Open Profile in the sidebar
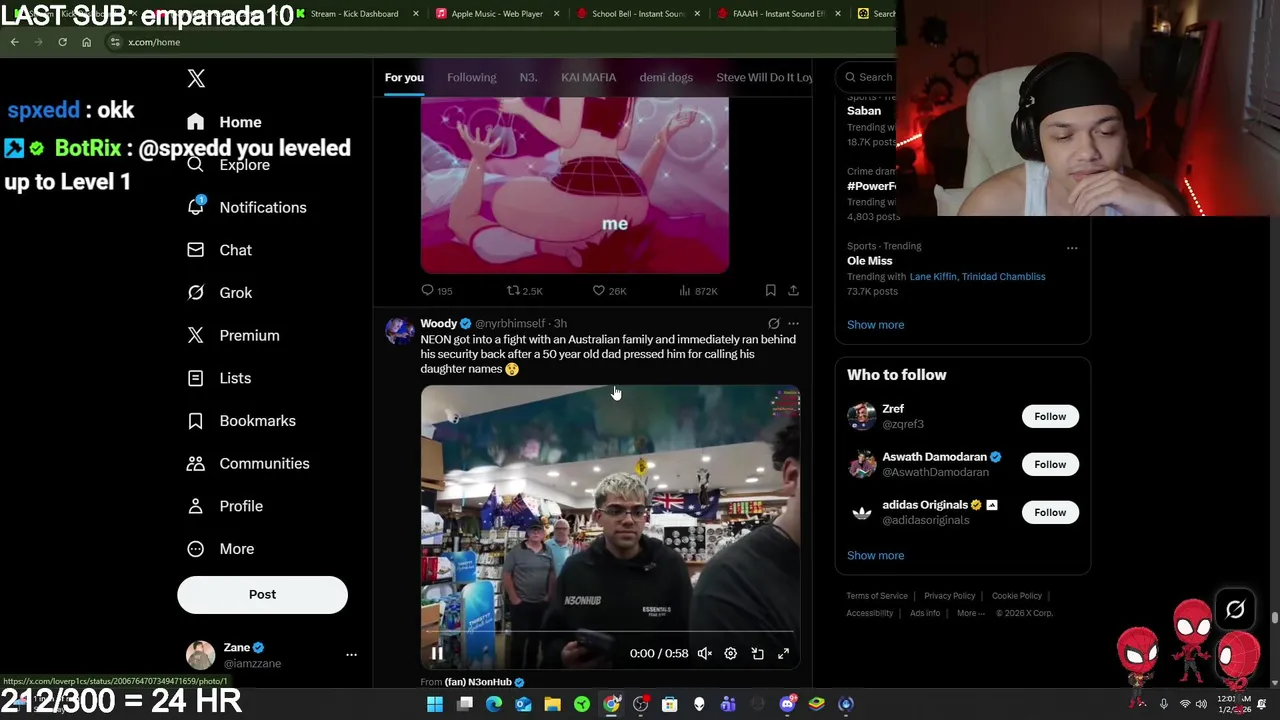Screen dimensions: 1280x720 pyautogui.click(x=224, y=506)
